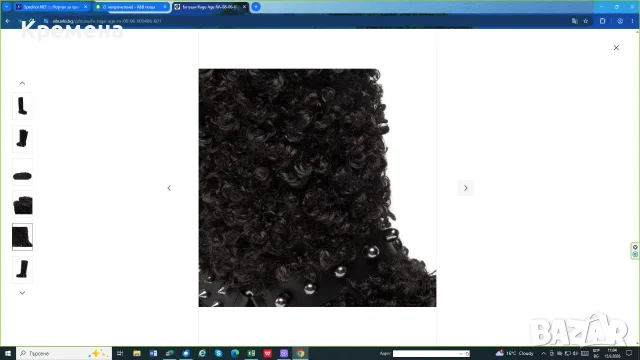Select first boot thumbnail, side view
This screenshot has width=640, height=360.
click(x=22, y=106)
